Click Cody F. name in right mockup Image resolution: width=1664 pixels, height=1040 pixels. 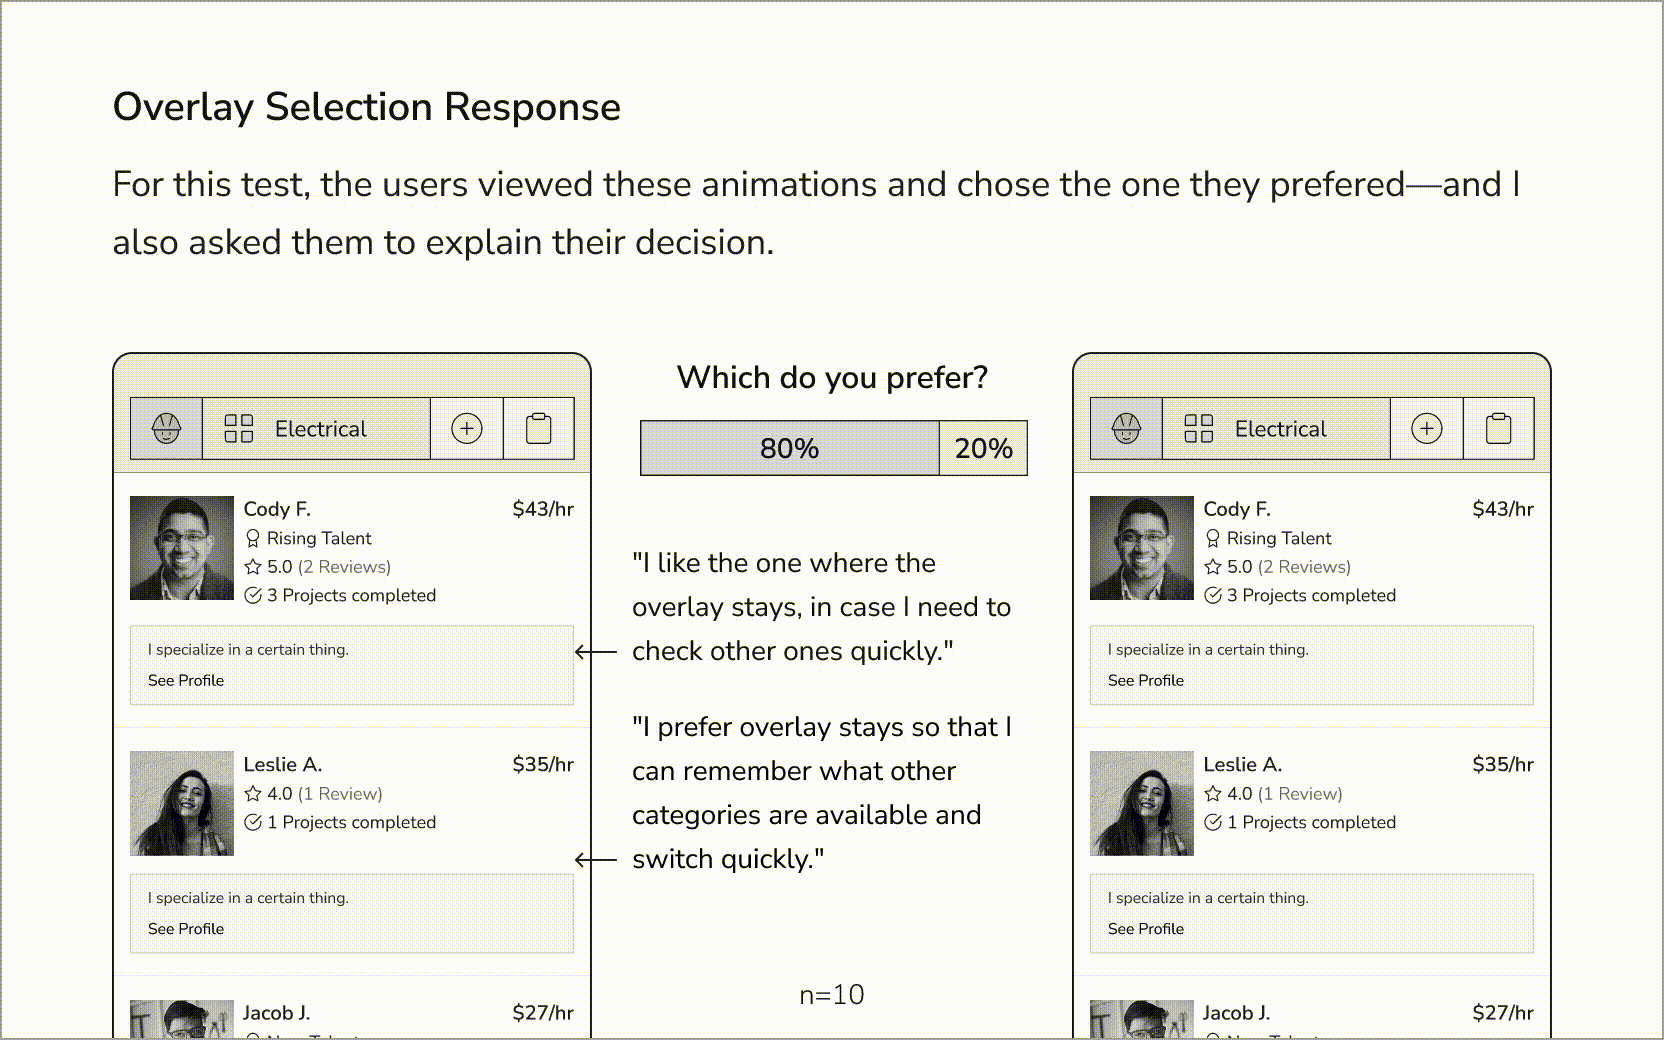point(1237,509)
